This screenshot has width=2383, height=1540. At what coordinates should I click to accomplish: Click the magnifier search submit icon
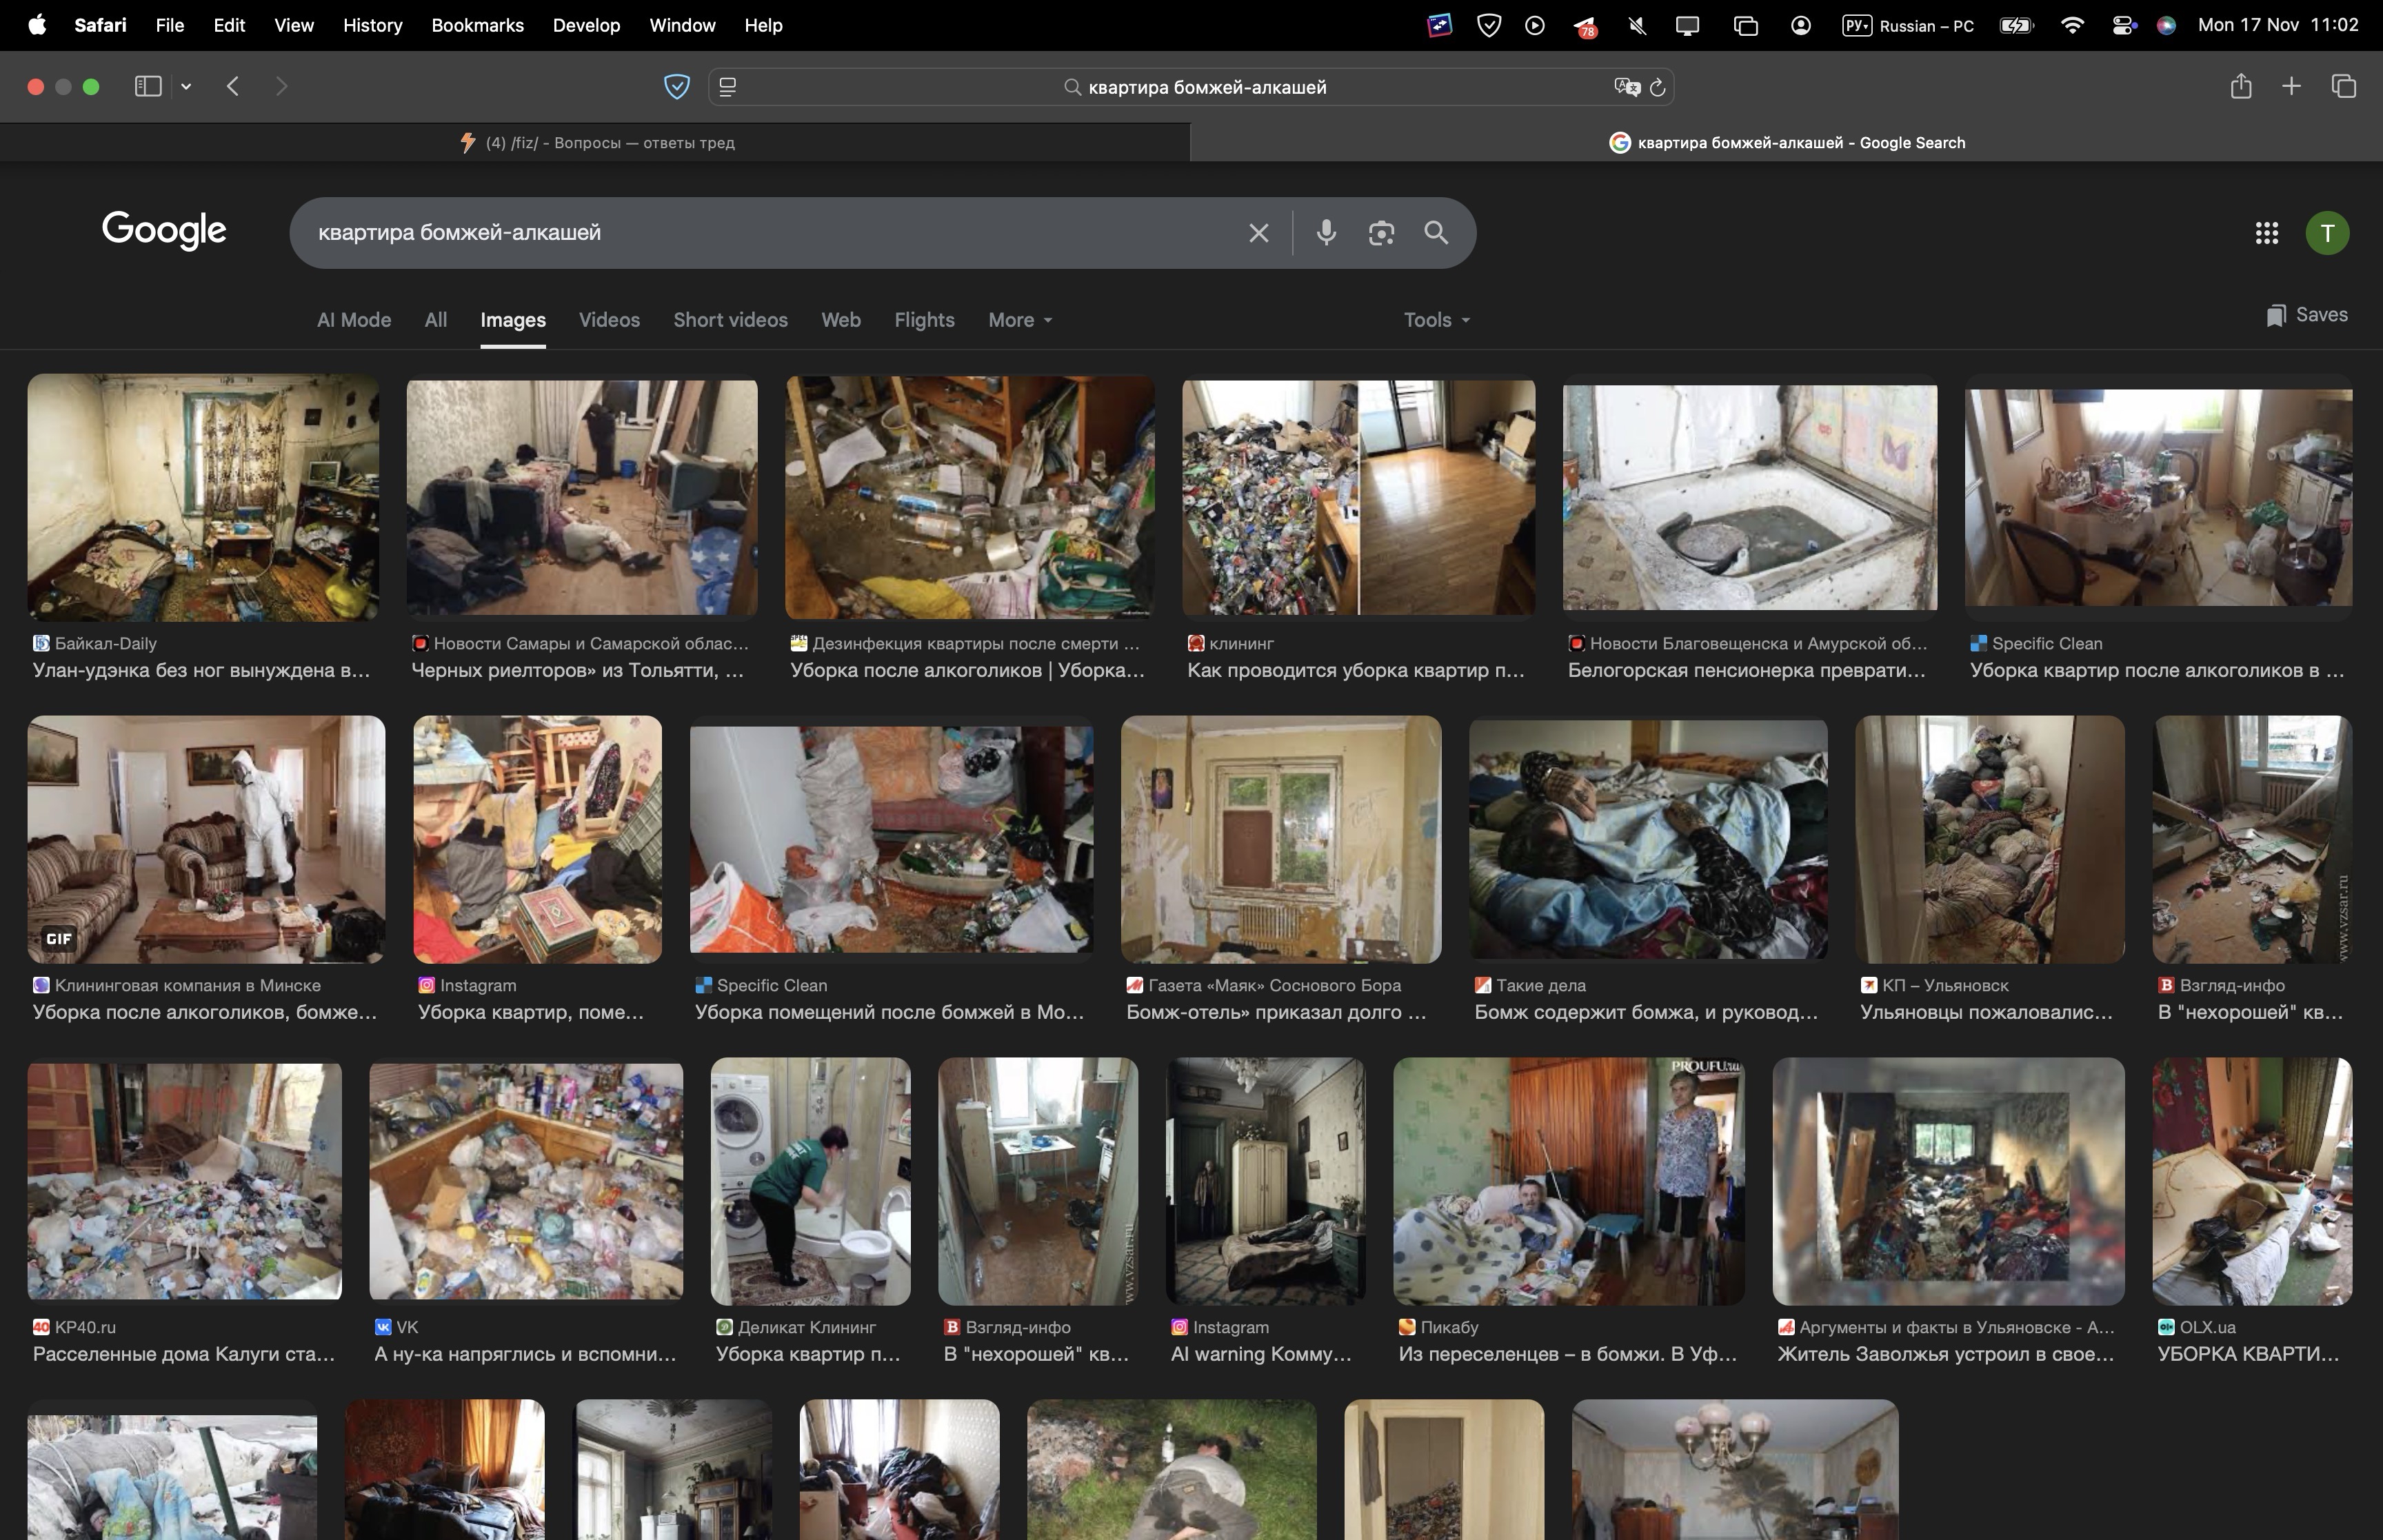(1436, 232)
